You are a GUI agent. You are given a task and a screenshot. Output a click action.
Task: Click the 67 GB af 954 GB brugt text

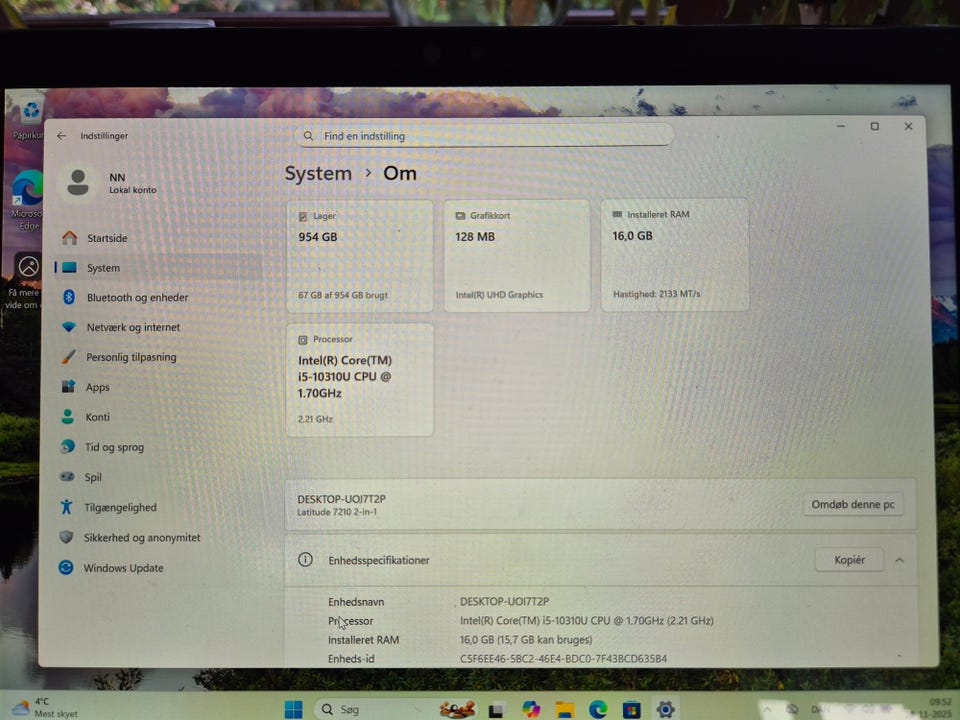(343, 295)
